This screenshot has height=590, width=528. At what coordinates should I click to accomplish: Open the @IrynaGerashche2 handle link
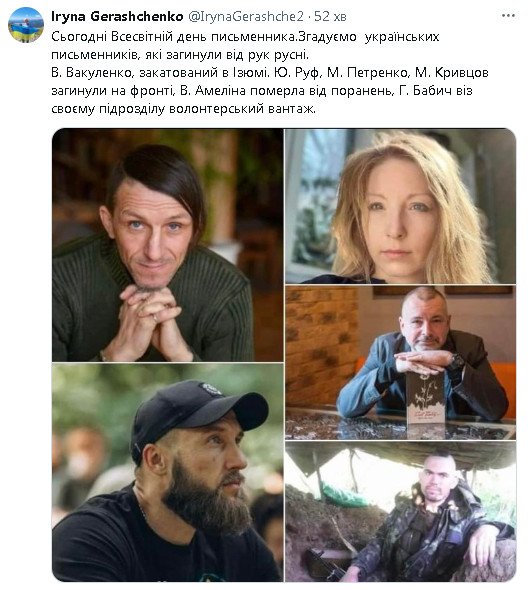click(x=245, y=16)
